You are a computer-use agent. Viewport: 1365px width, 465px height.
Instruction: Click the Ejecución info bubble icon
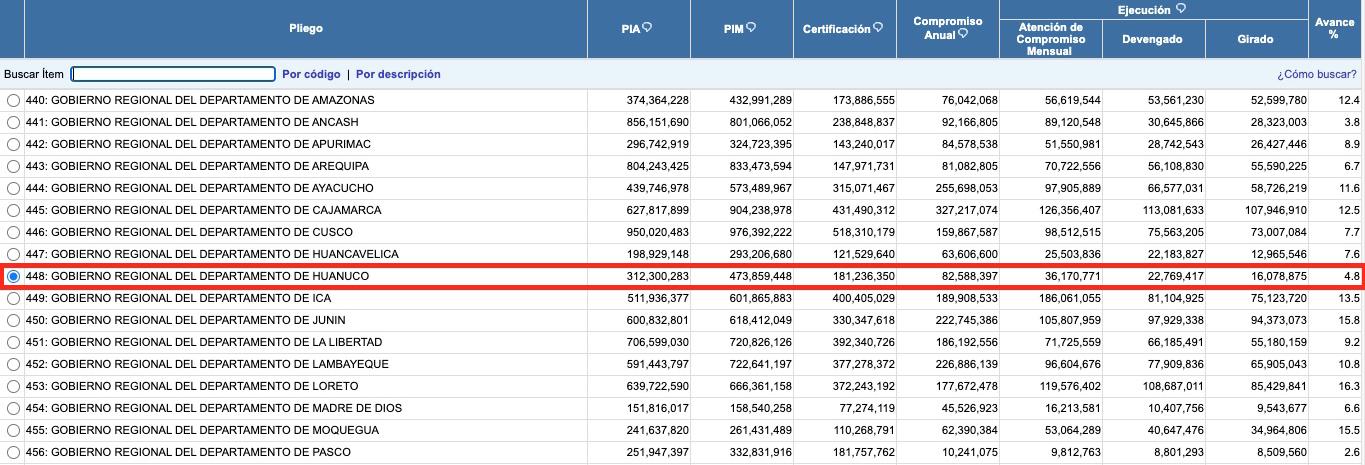[1181, 8]
